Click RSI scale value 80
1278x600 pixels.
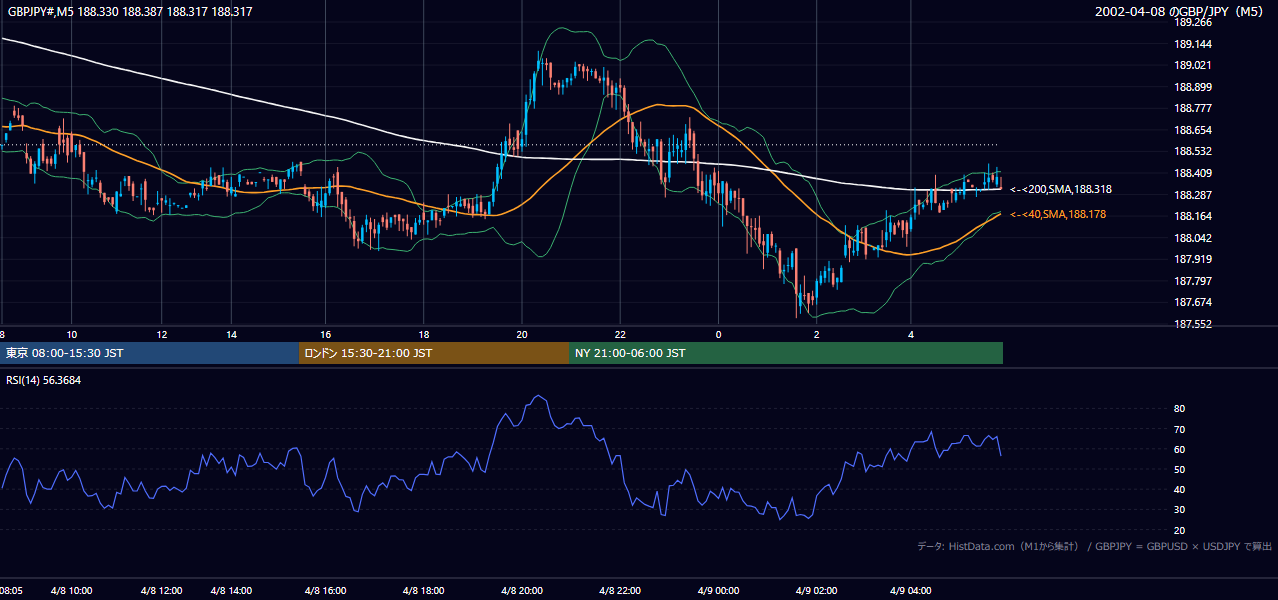pos(1179,409)
